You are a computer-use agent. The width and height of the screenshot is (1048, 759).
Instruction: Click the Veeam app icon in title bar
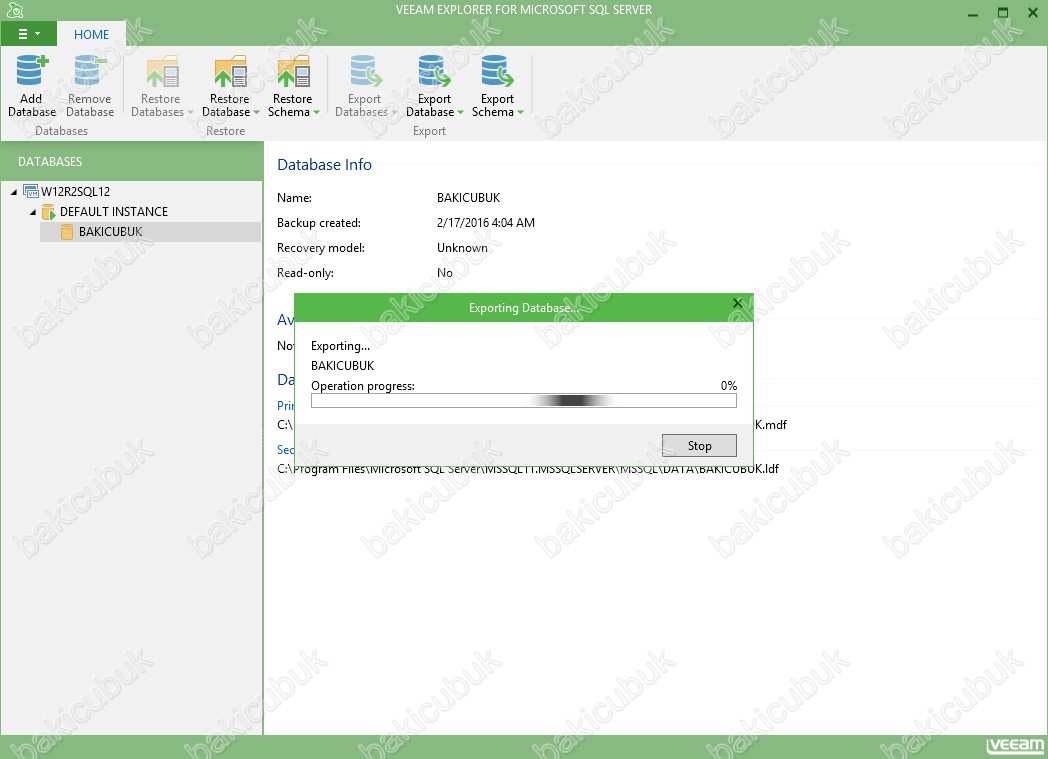click(x=15, y=10)
